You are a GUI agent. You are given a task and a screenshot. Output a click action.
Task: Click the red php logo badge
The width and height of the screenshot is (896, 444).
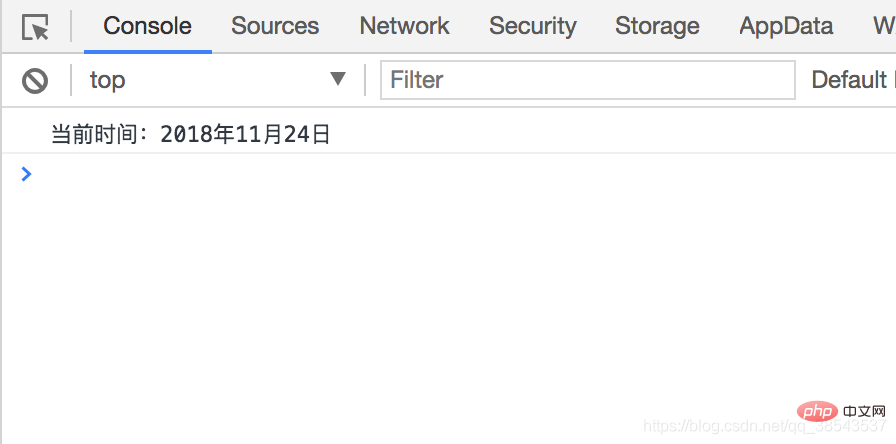point(817,410)
